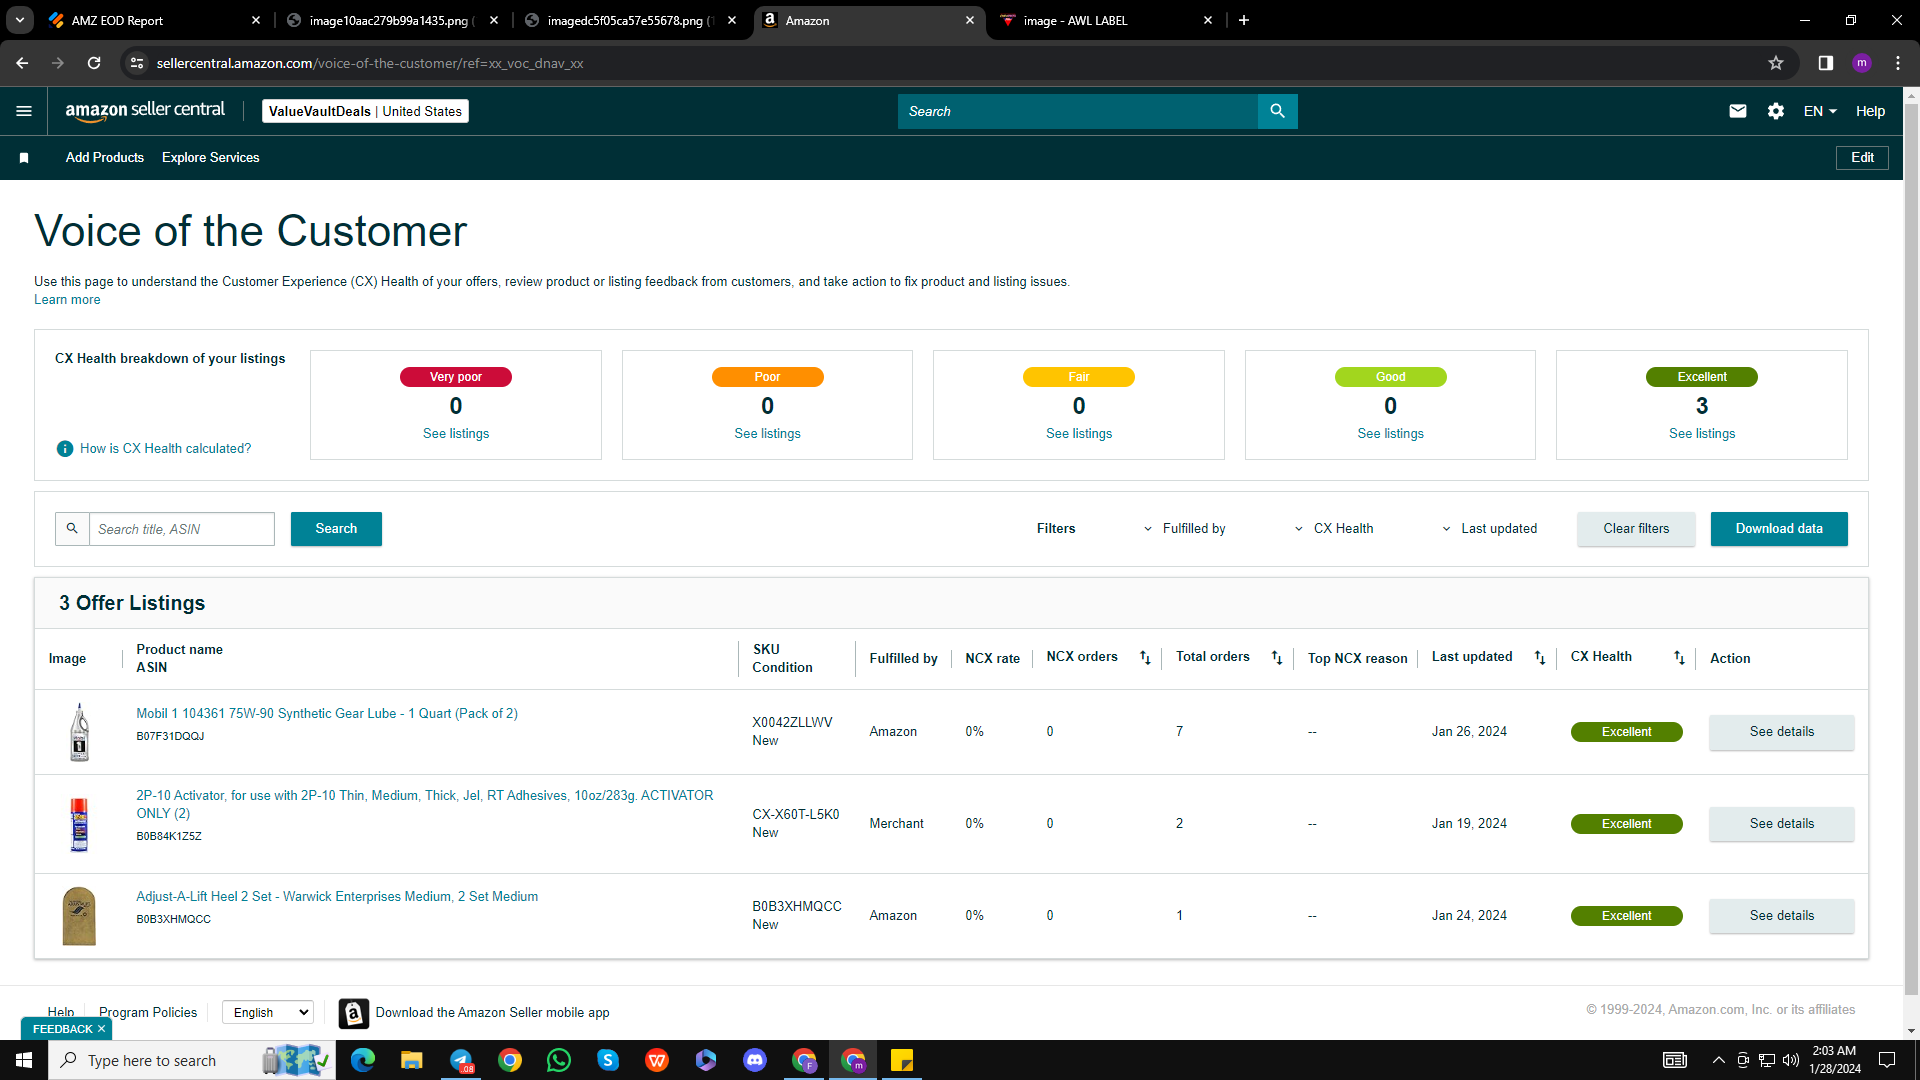Click the teal Search button for listings
1920x1080 pixels.
tap(336, 529)
